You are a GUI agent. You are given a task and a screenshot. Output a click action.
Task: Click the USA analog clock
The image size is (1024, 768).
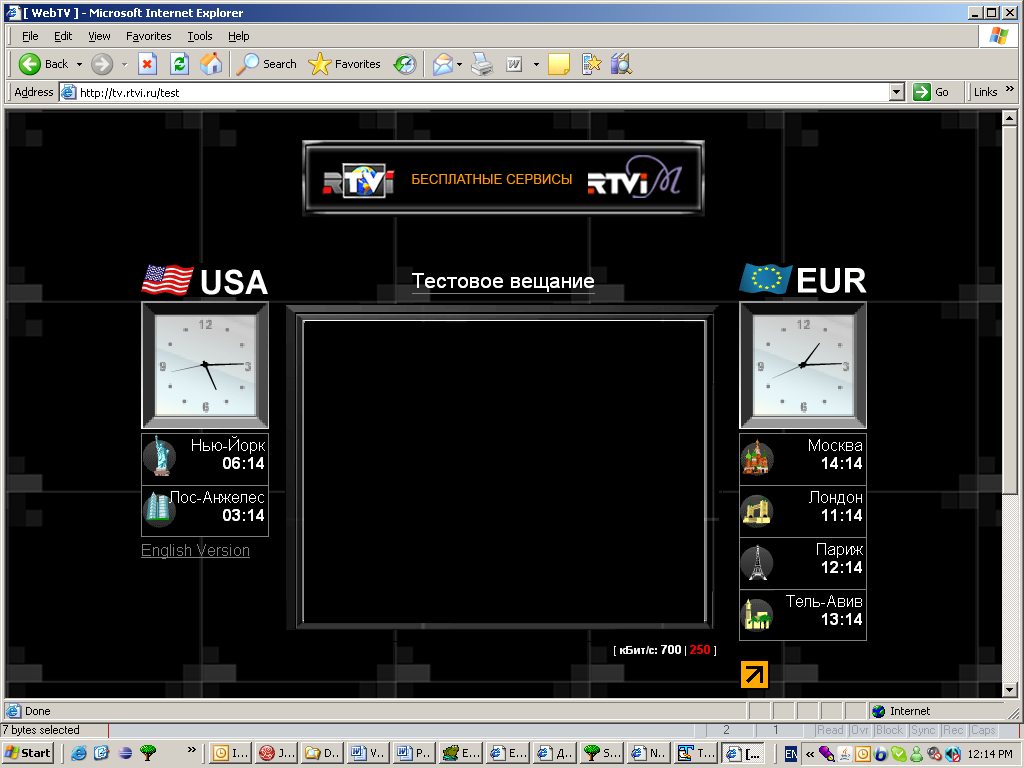pyautogui.click(x=205, y=365)
